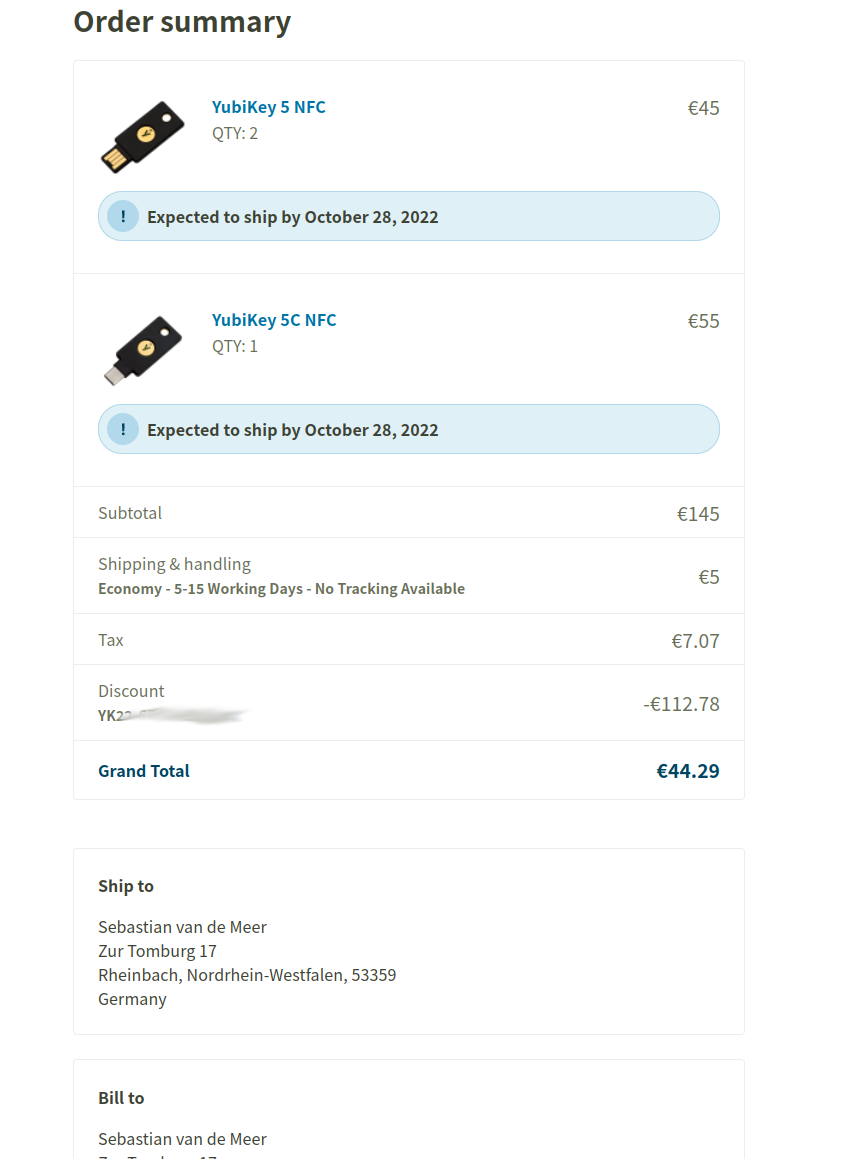The image size is (866, 1159).
Task: Click the info icon under YubiKey 5 NFC
Action: [123, 216]
